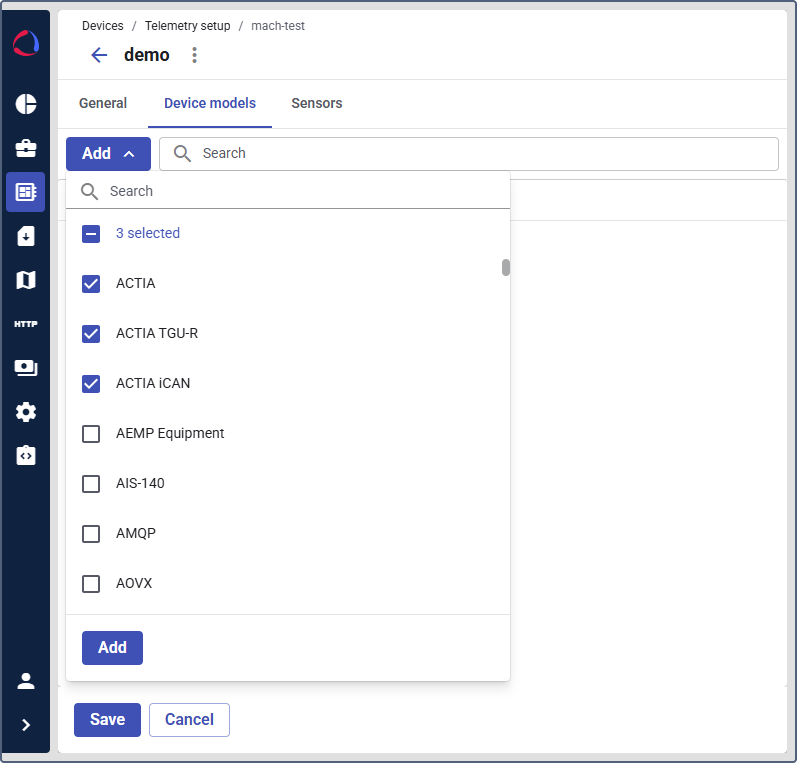Click the briefcase icon in sidebar
This screenshot has width=797, height=763.
tap(26, 148)
